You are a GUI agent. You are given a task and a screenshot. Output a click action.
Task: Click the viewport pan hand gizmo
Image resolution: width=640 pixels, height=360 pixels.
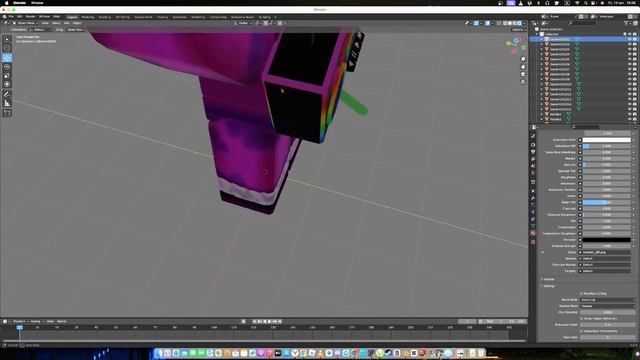pos(523,67)
